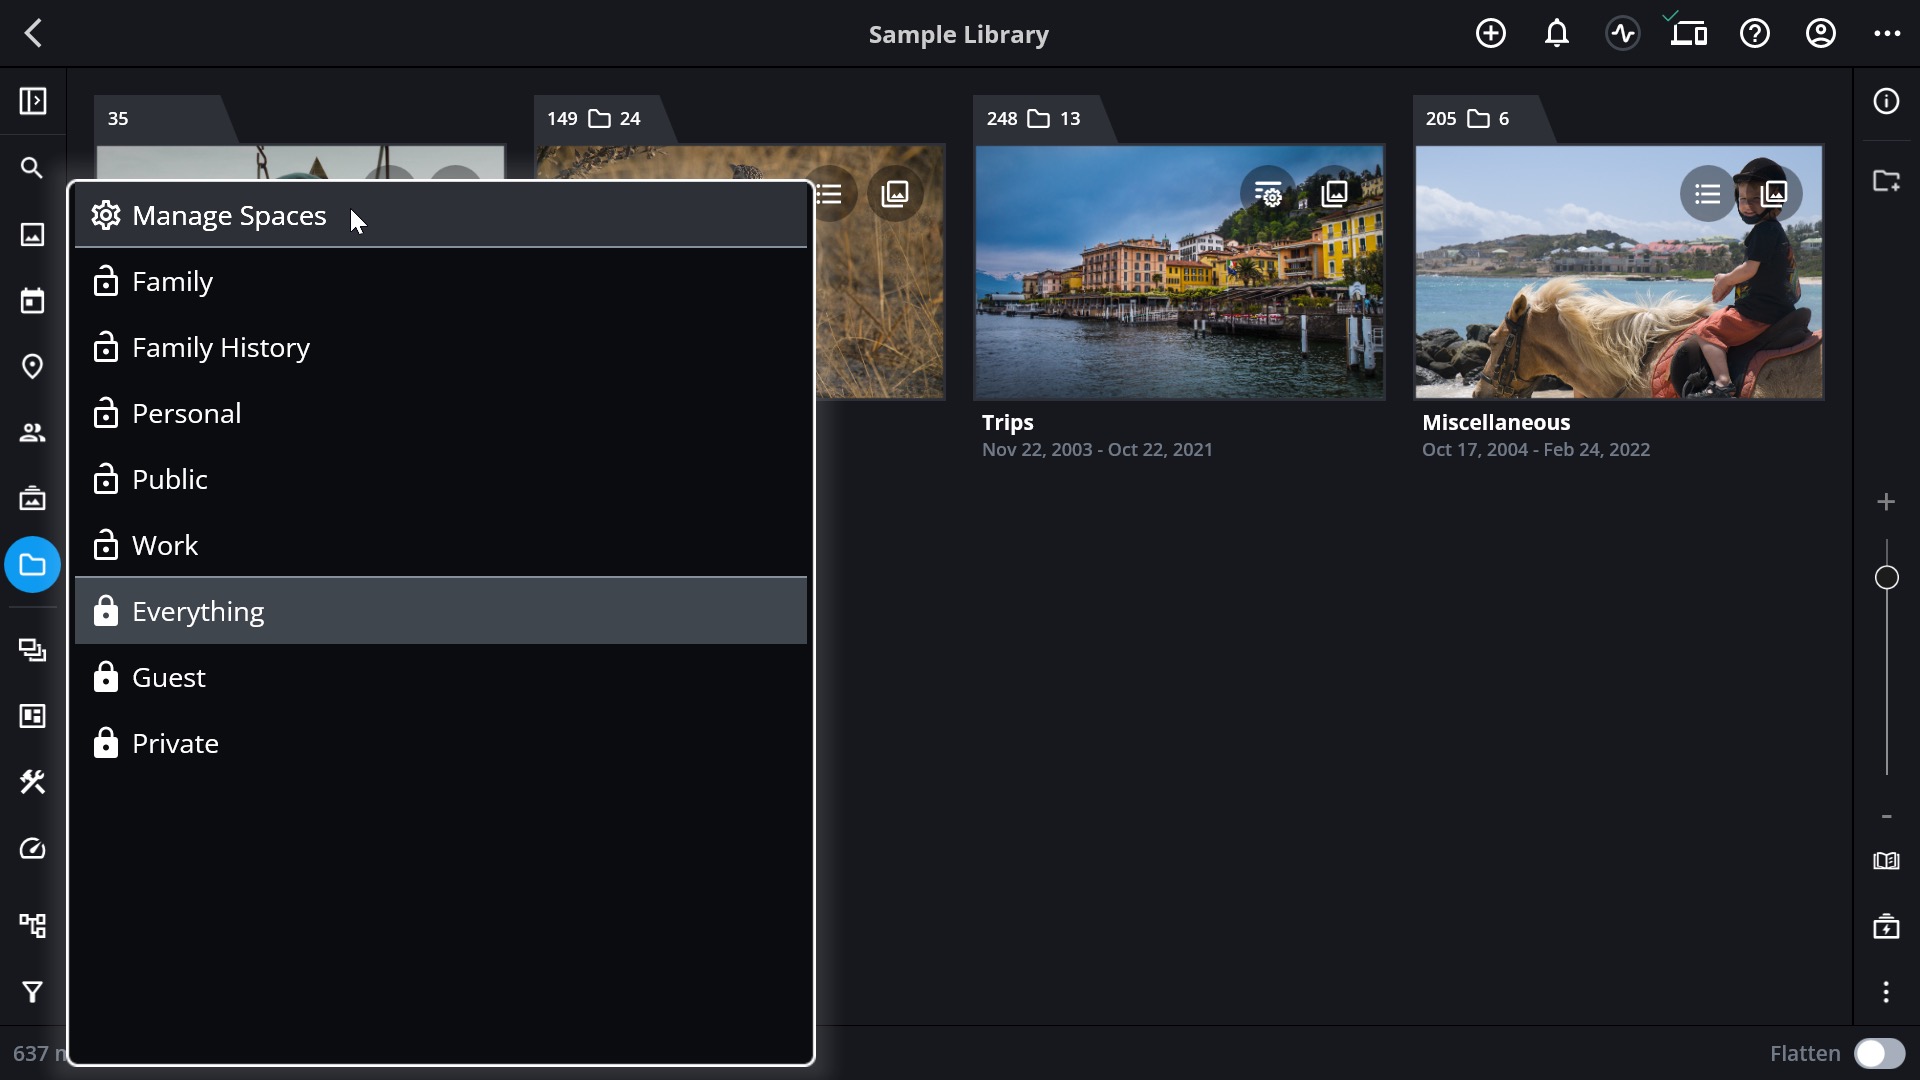1920x1080 pixels.
Task: Open the account profile menu
Action: pos(1820,34)
